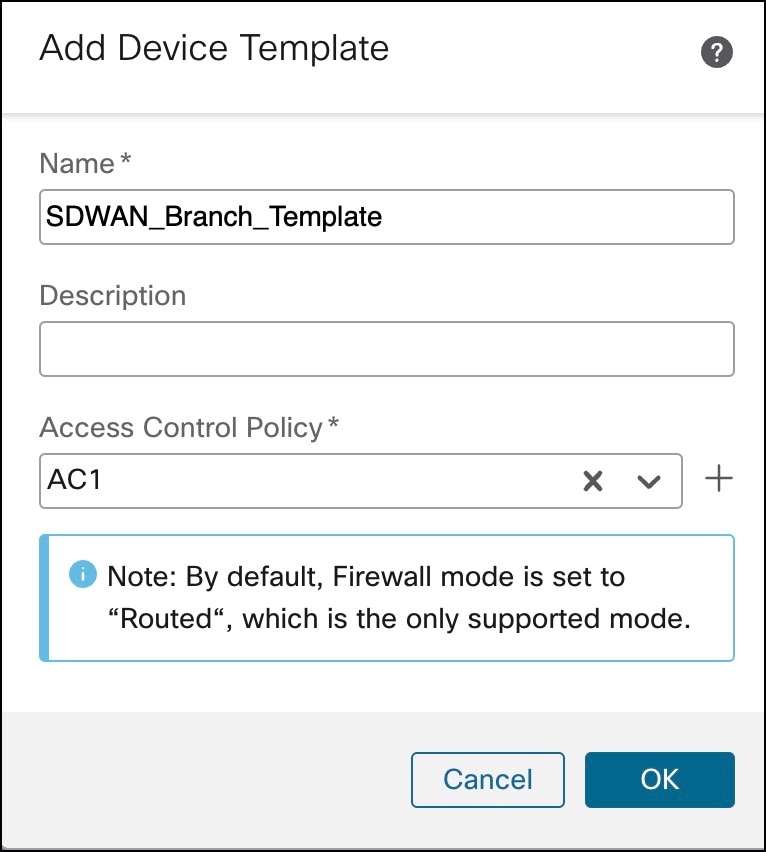The width and height of the screenshot is (766, 852).
Task: Click OK to save the device template
Action: click(659, 780)
